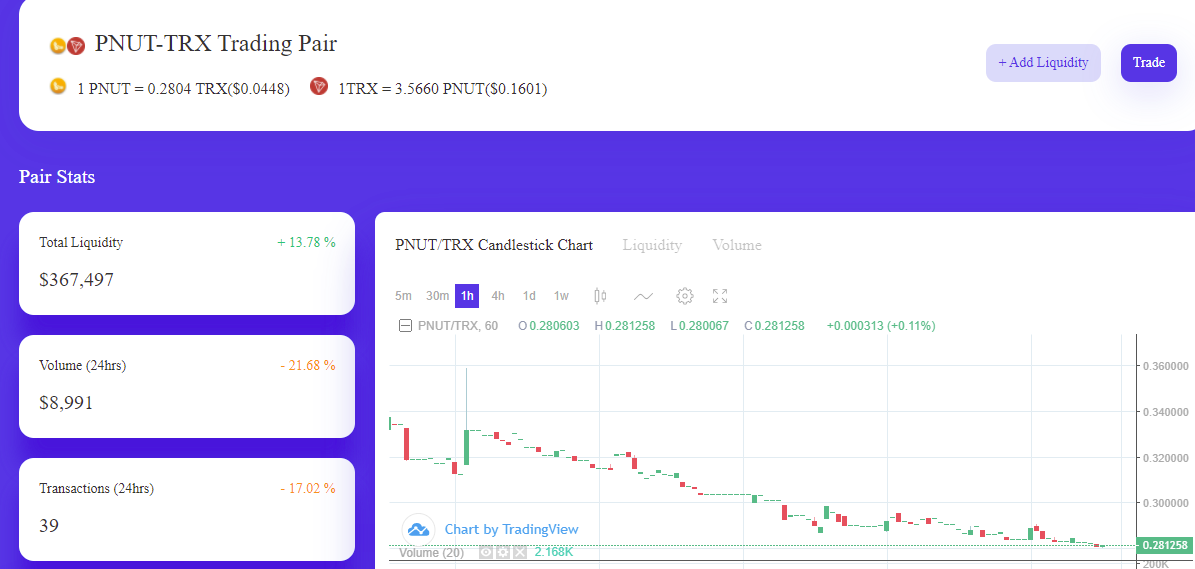
Task: Click the 0.320000 price axis label
Action: click(1165, 458)
